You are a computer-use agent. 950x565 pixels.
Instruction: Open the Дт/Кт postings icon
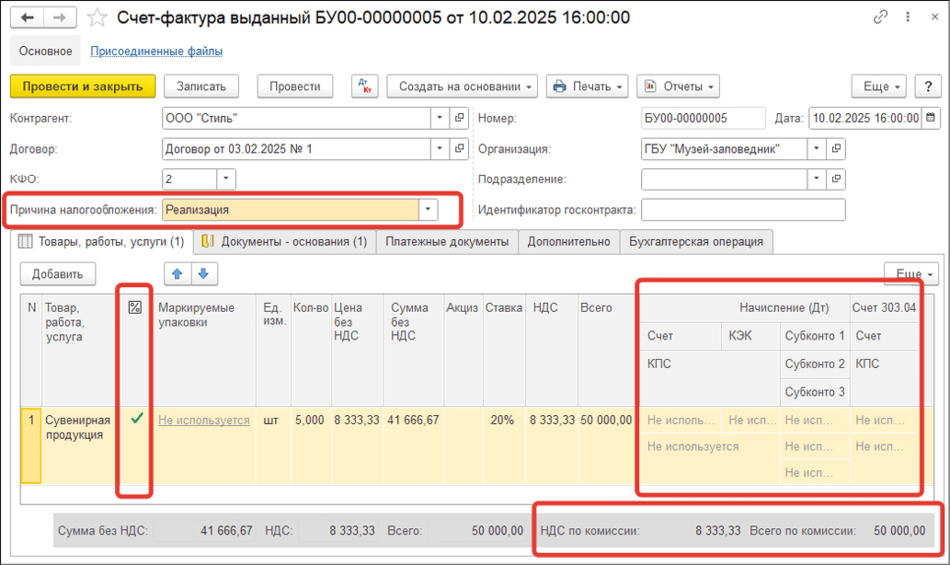tap(365, 86)
